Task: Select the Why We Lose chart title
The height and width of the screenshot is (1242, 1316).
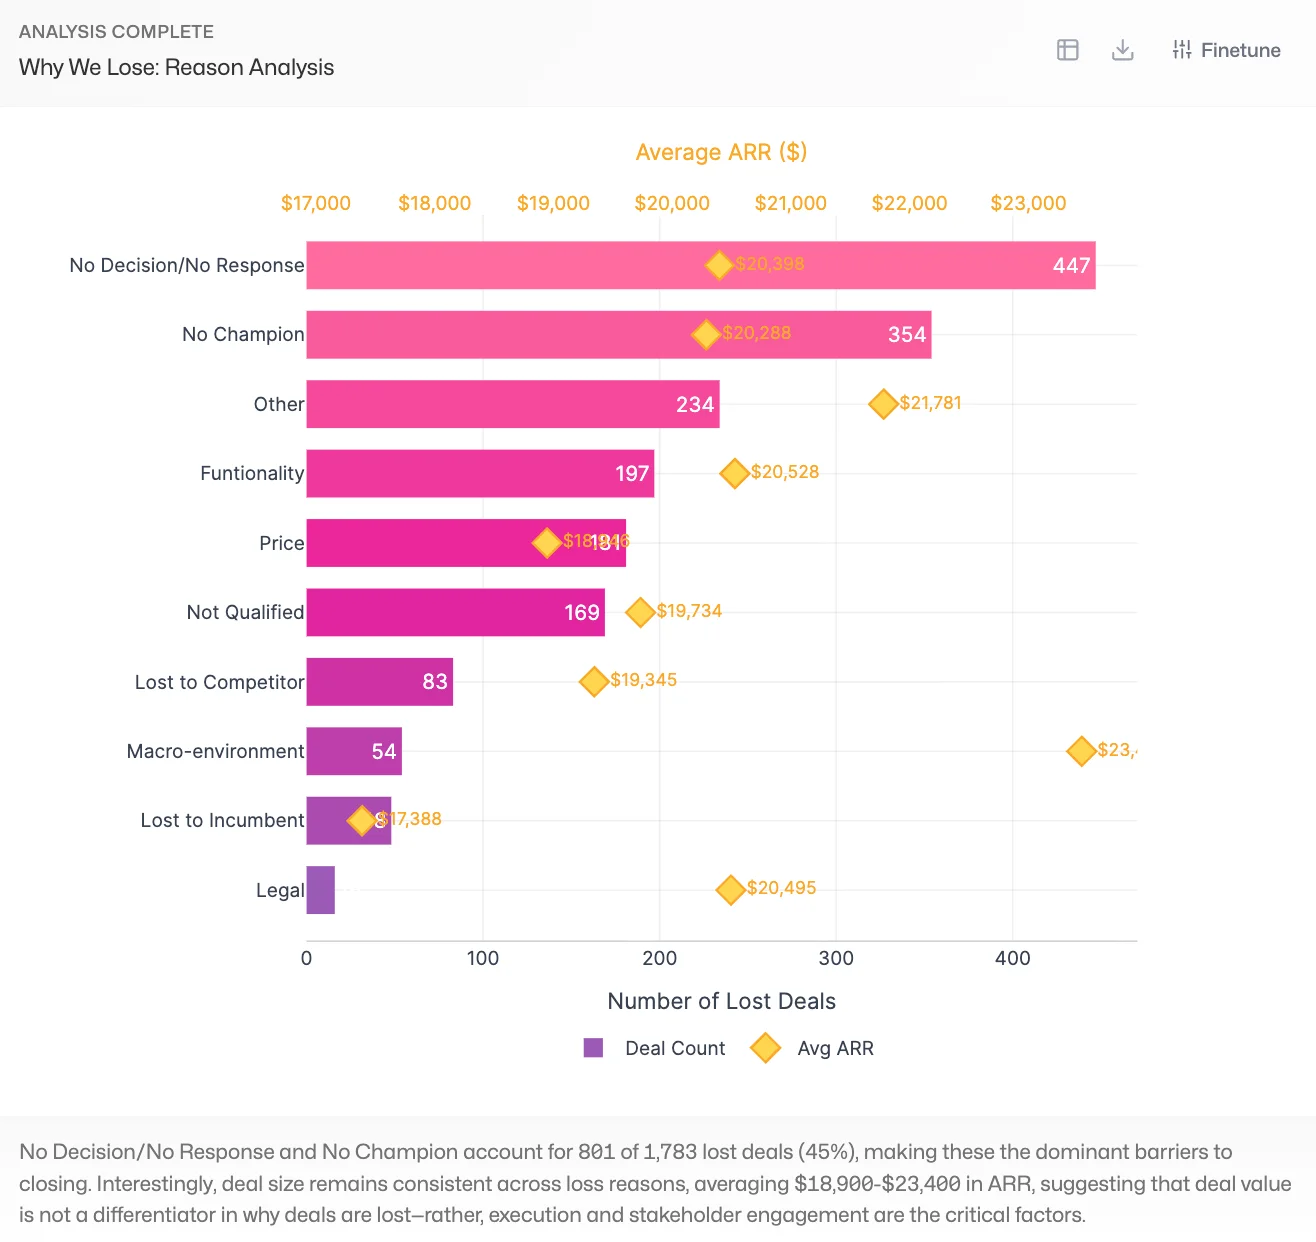Action: click(x=176, y=67)
